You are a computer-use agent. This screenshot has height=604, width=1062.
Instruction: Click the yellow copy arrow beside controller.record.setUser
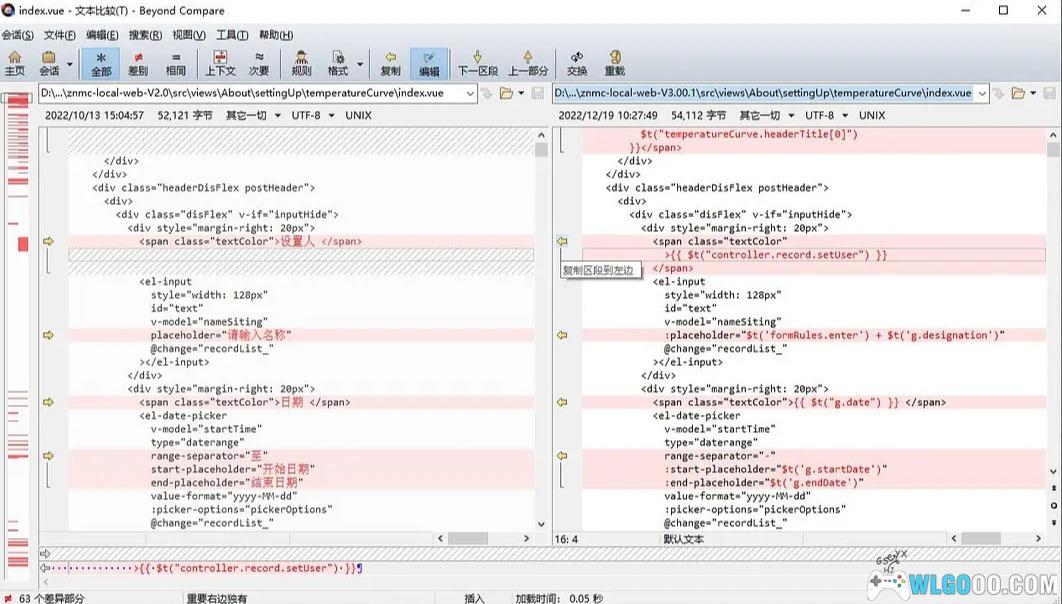562,241
